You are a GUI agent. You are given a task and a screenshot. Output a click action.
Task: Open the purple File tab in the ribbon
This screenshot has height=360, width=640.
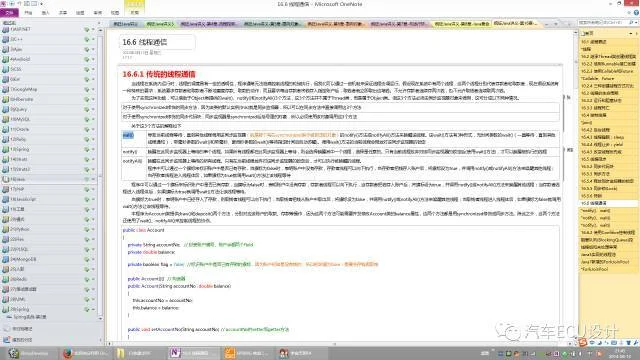tap(9, 13)
